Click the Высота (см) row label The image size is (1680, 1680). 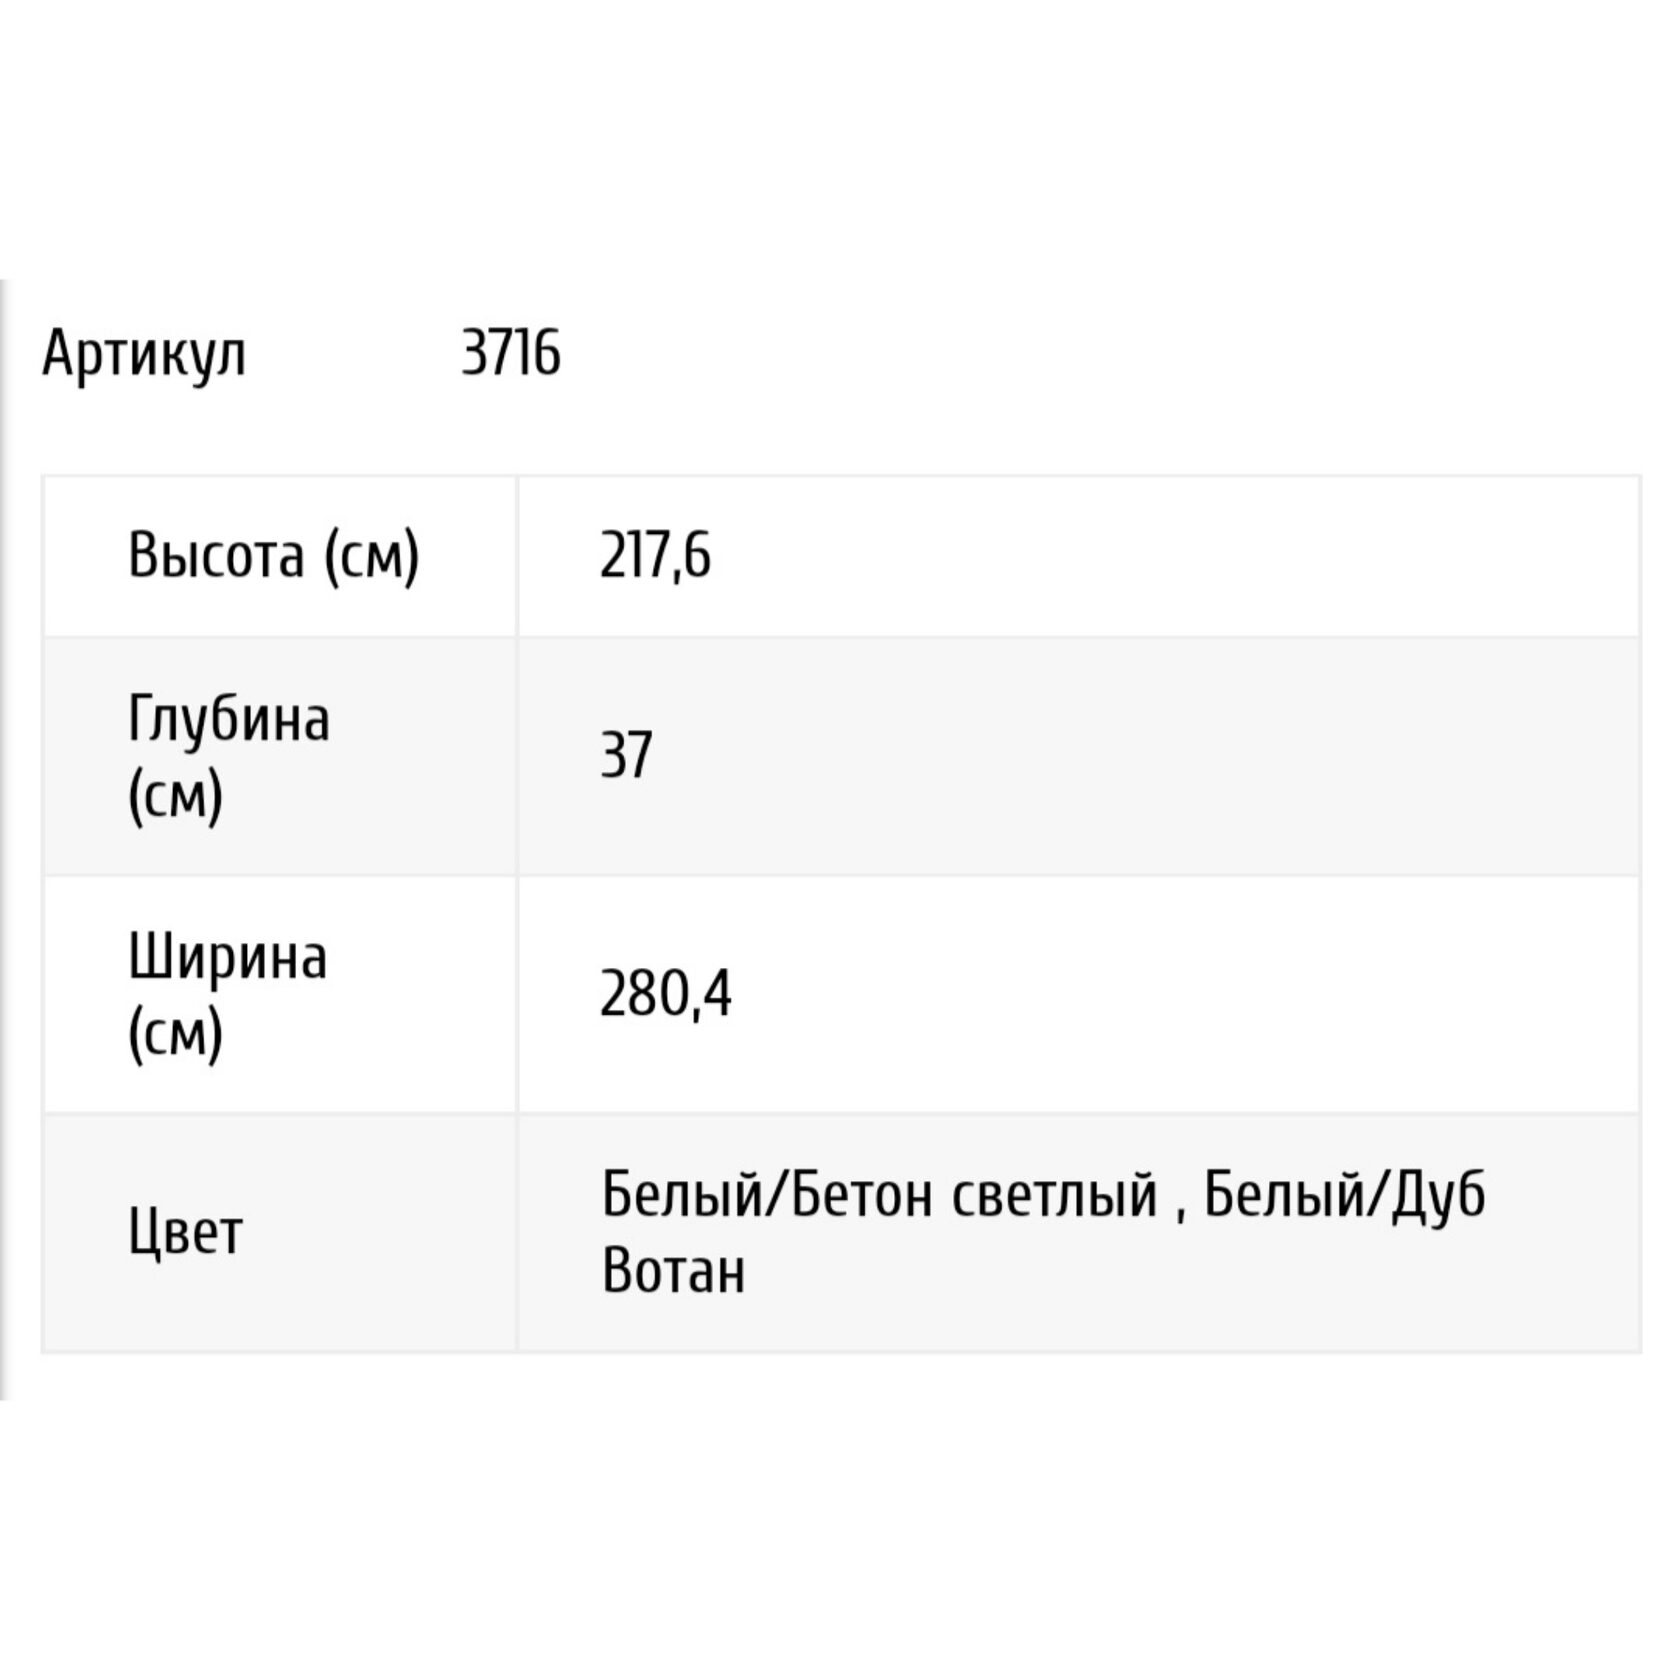click(274, 555)
